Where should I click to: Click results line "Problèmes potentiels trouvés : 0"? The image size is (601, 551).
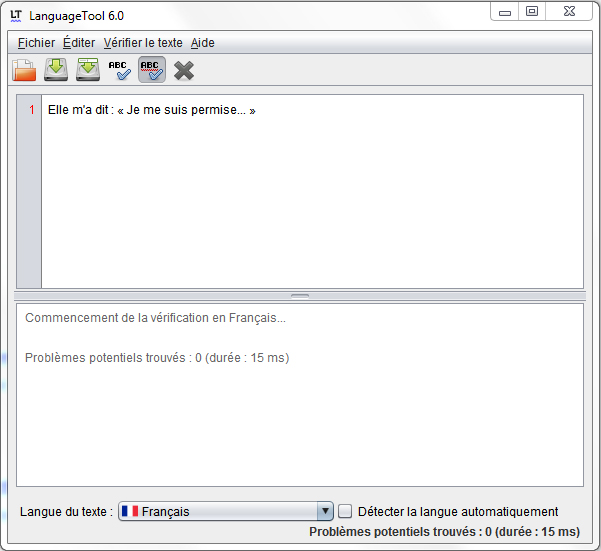pyautogui.click(x=157, y=358)
